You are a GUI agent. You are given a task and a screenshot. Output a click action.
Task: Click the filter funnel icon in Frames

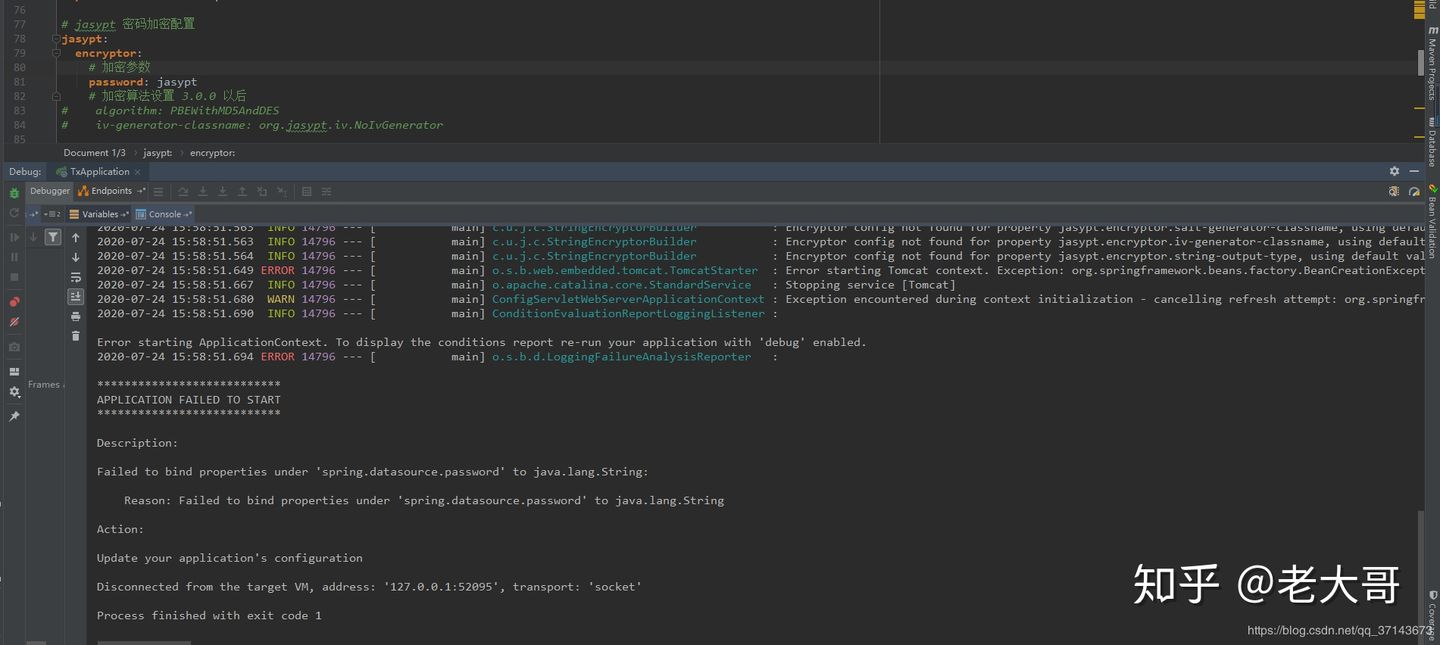pyautogui.click(x=52, y=237)
